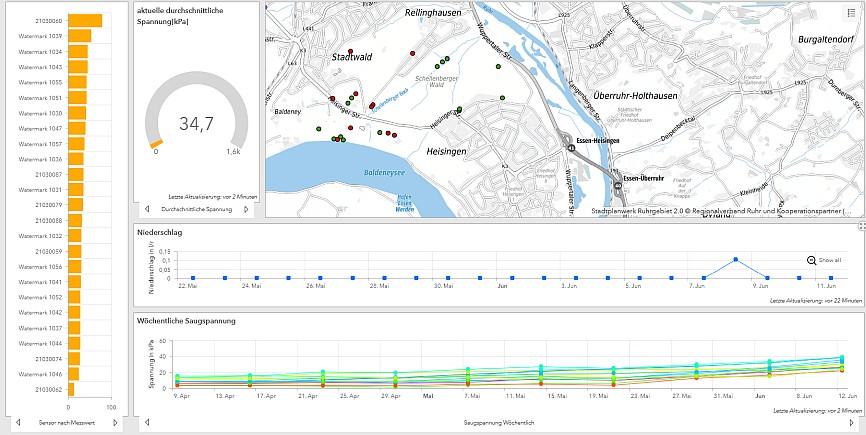Select the bar for sensor 21030059
Viewport: 866px width, 435px height.
75,251
